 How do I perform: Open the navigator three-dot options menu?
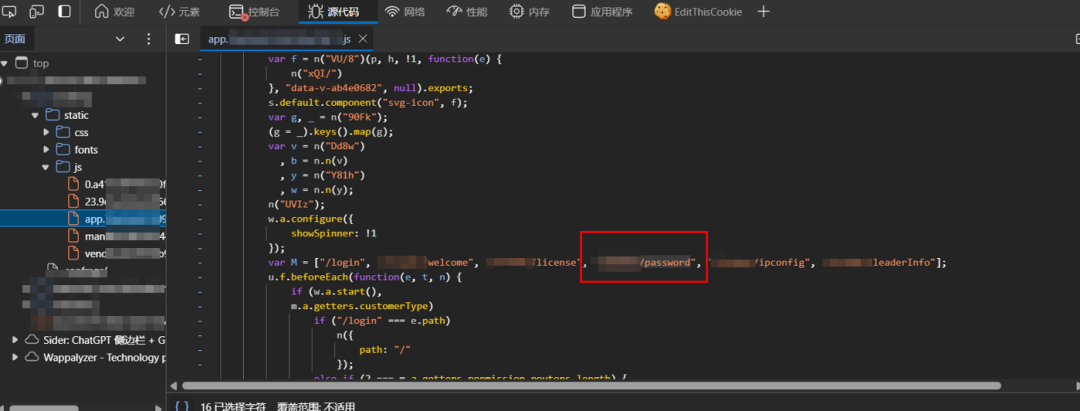point(148,39)
